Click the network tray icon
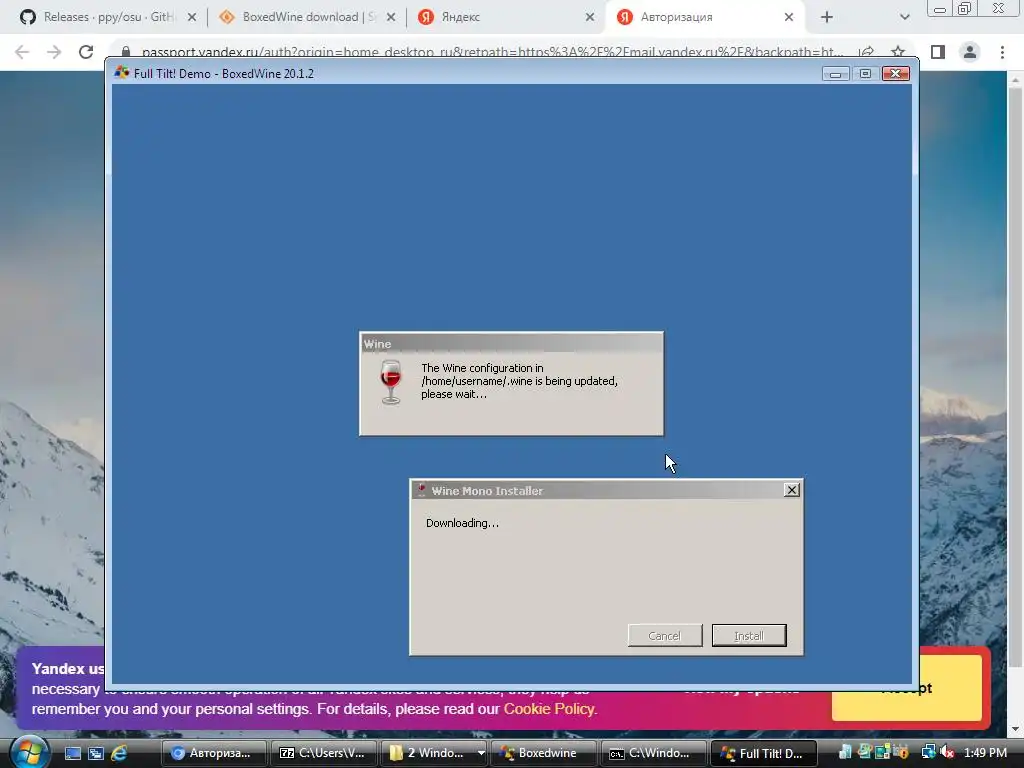 (928, 752)
